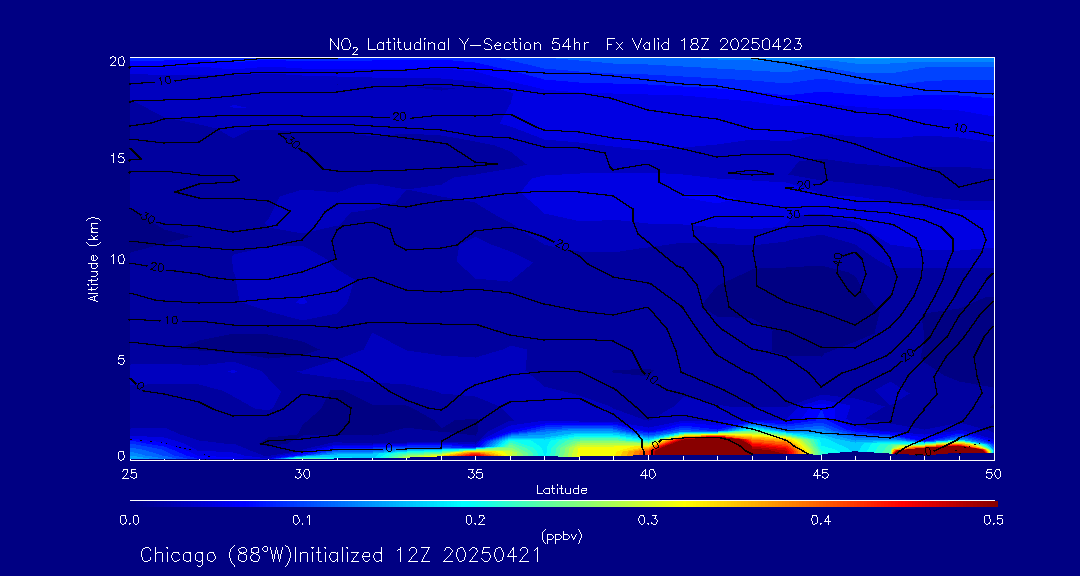Click the color scale value 0.4
The width and height of the screenshot is (1080, 576).
(821, 520)
